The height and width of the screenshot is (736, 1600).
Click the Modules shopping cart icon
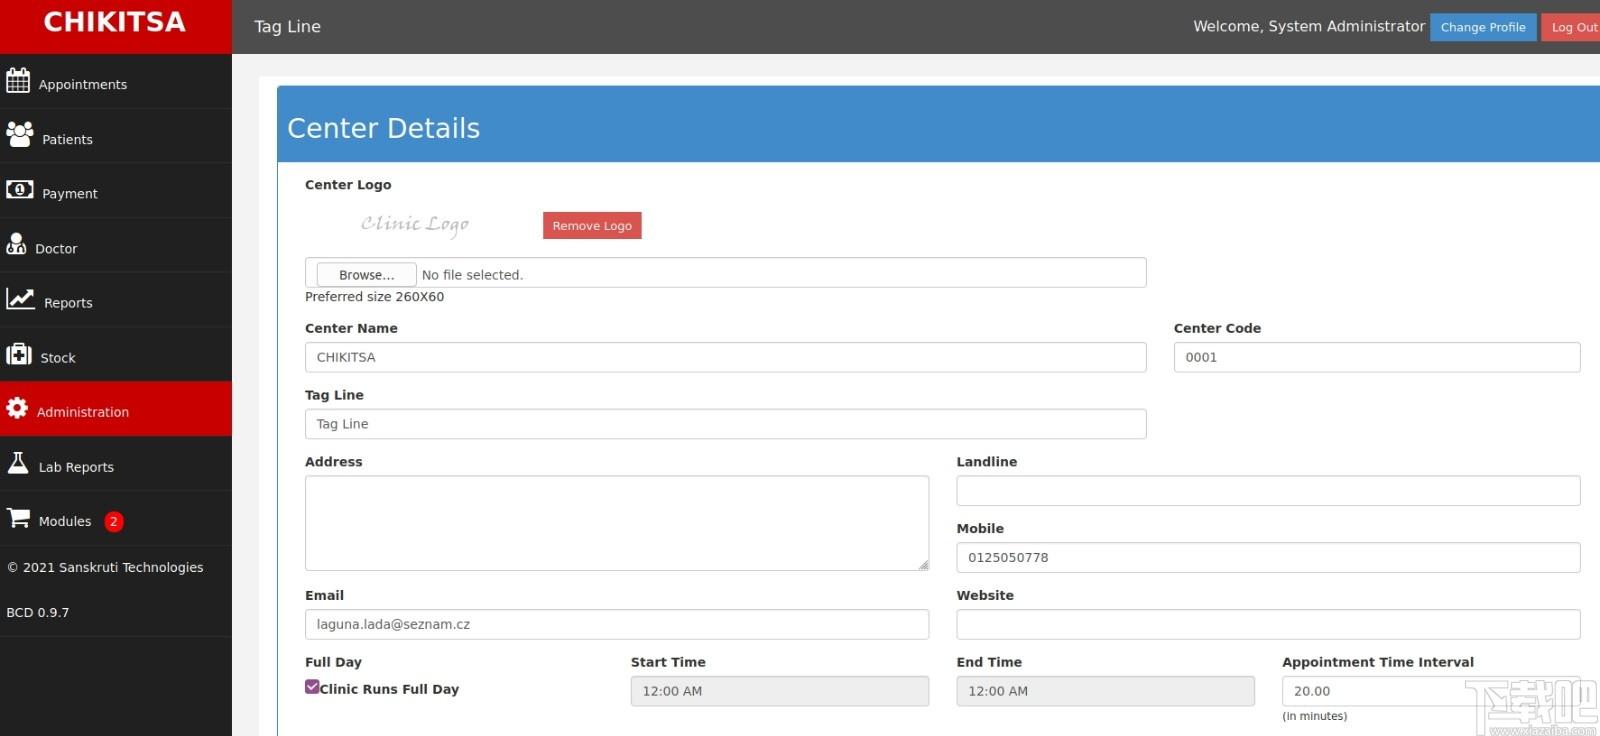18,517
